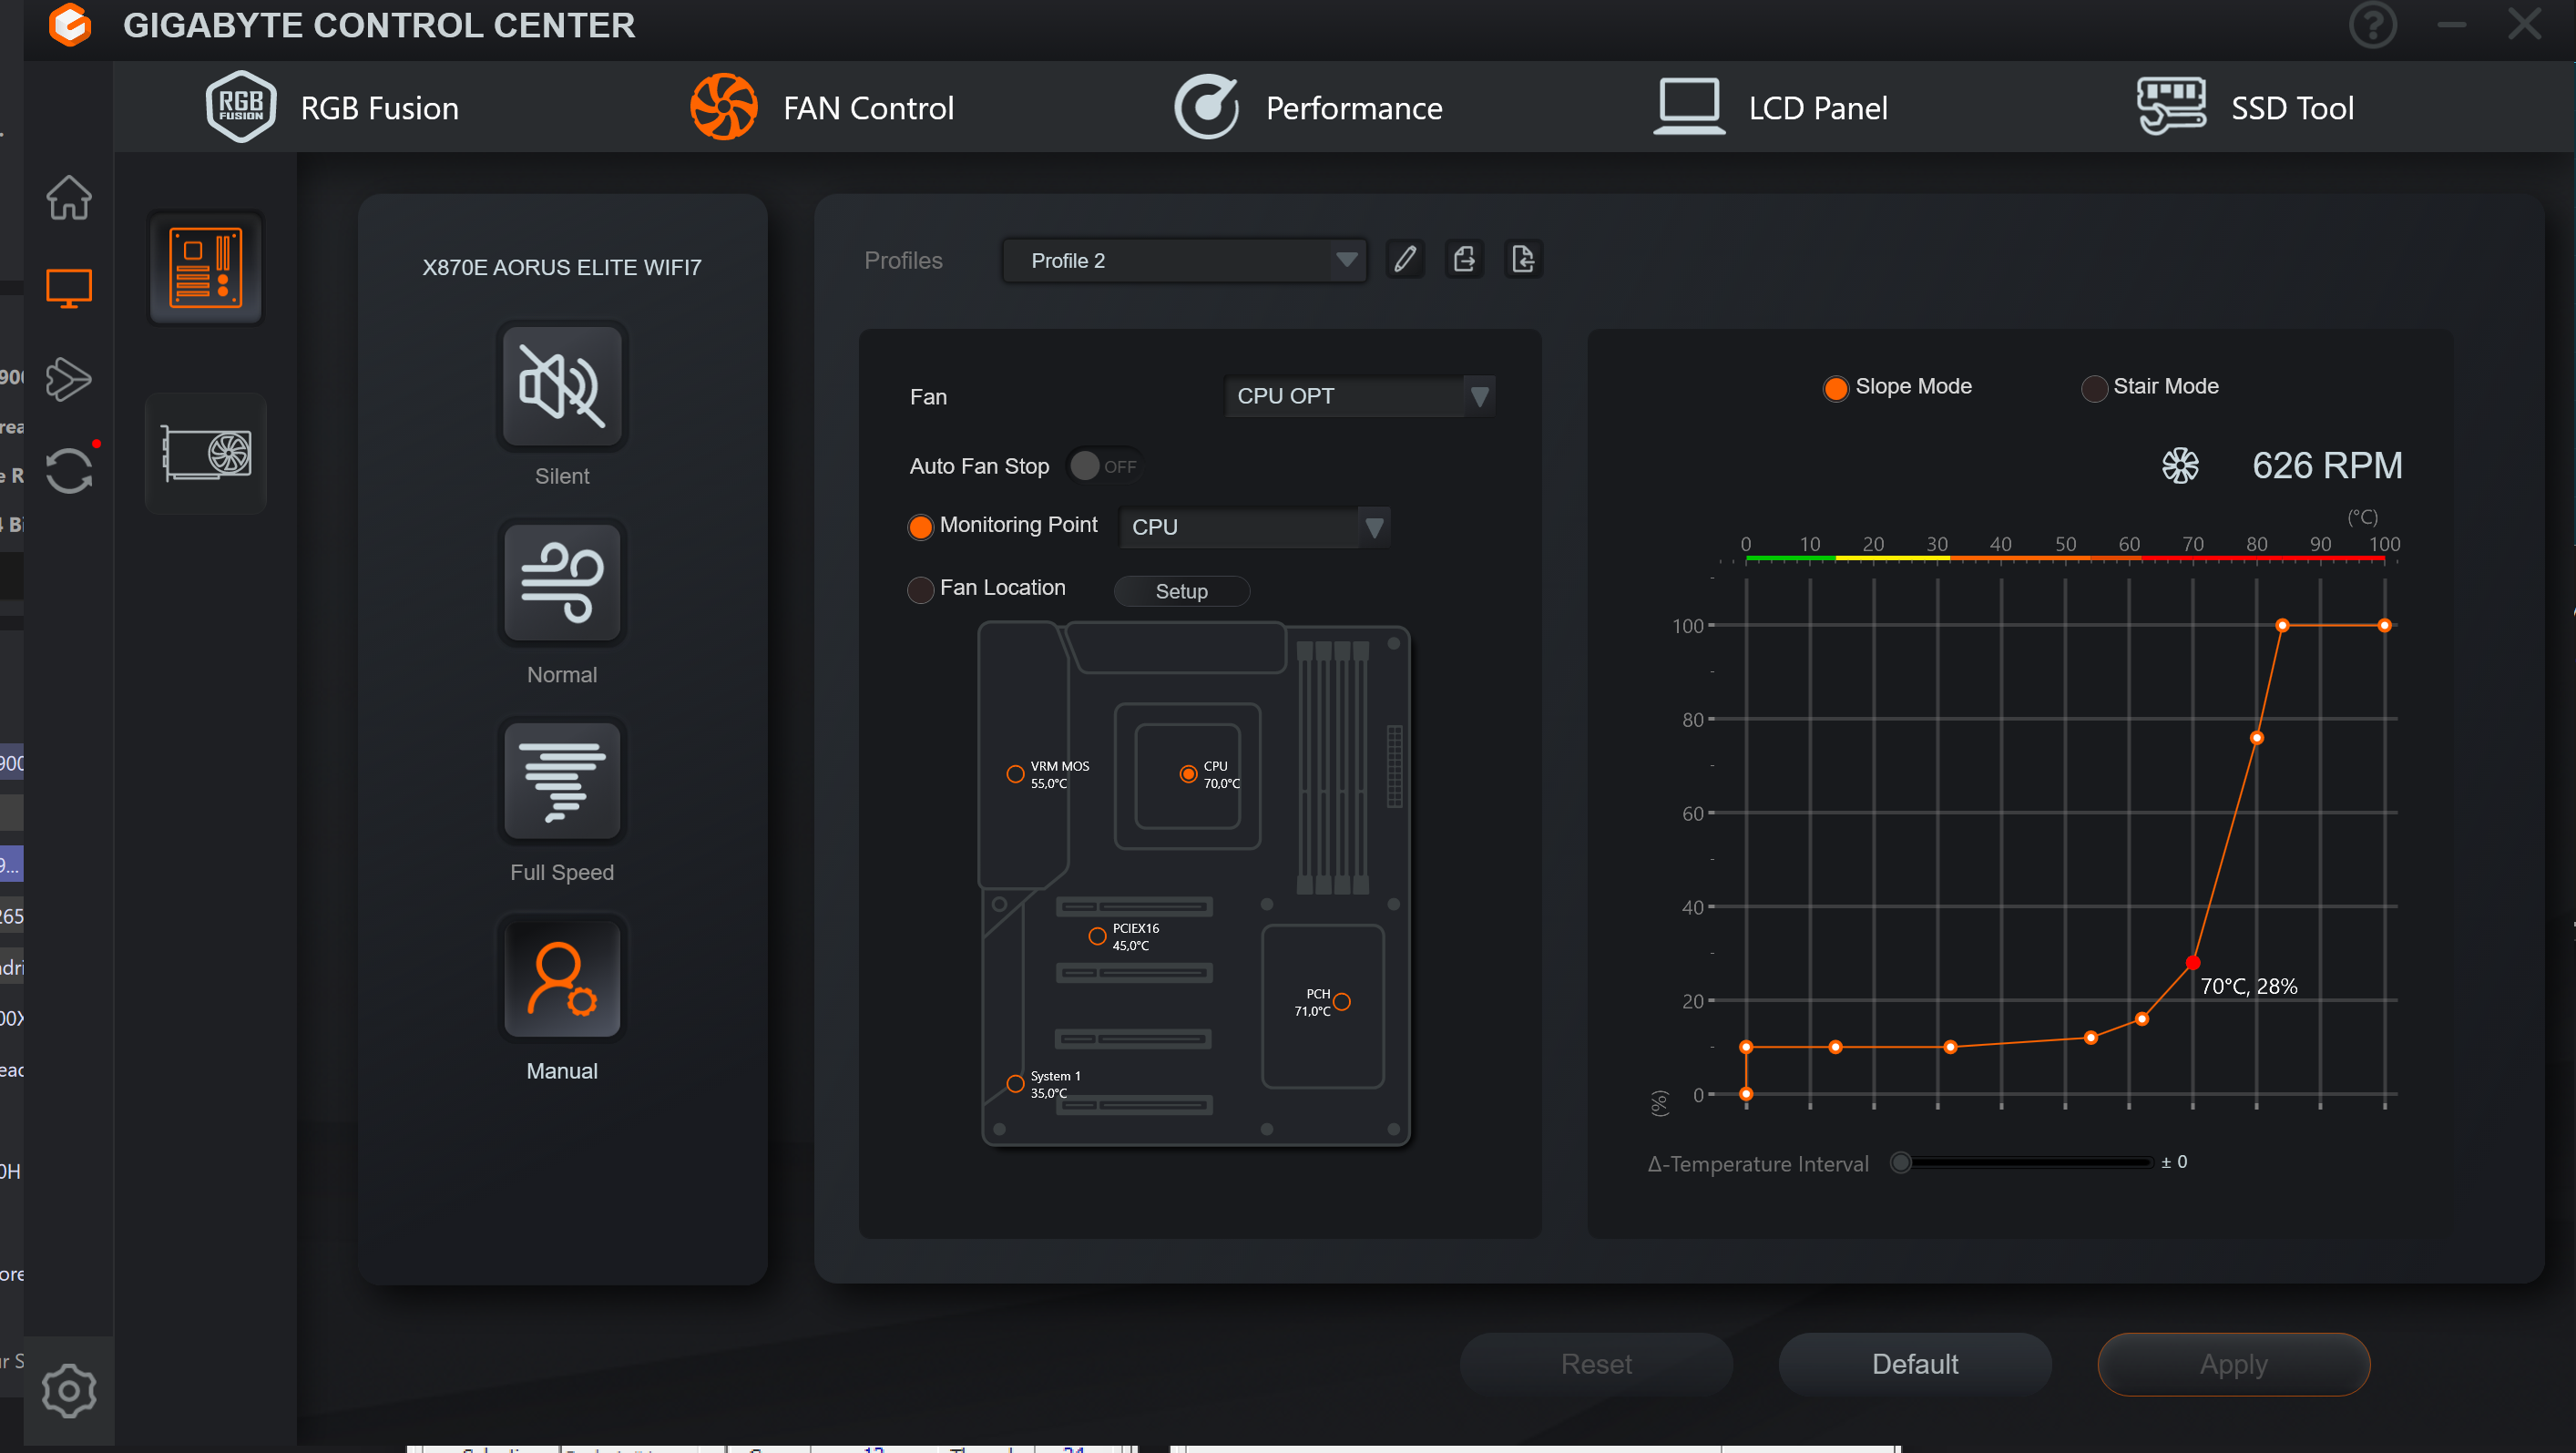Click the Apply button
The image size is (2576, 1453).
click(2234, 1364)
